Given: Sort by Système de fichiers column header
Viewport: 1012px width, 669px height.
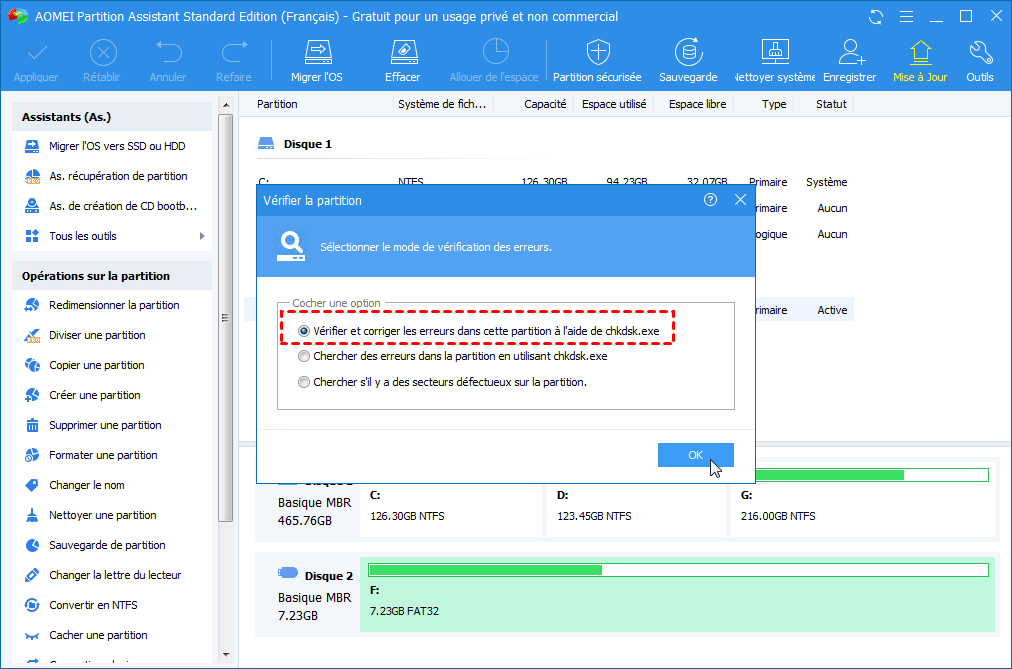Looking at the screenshot, I should point(442,104).
